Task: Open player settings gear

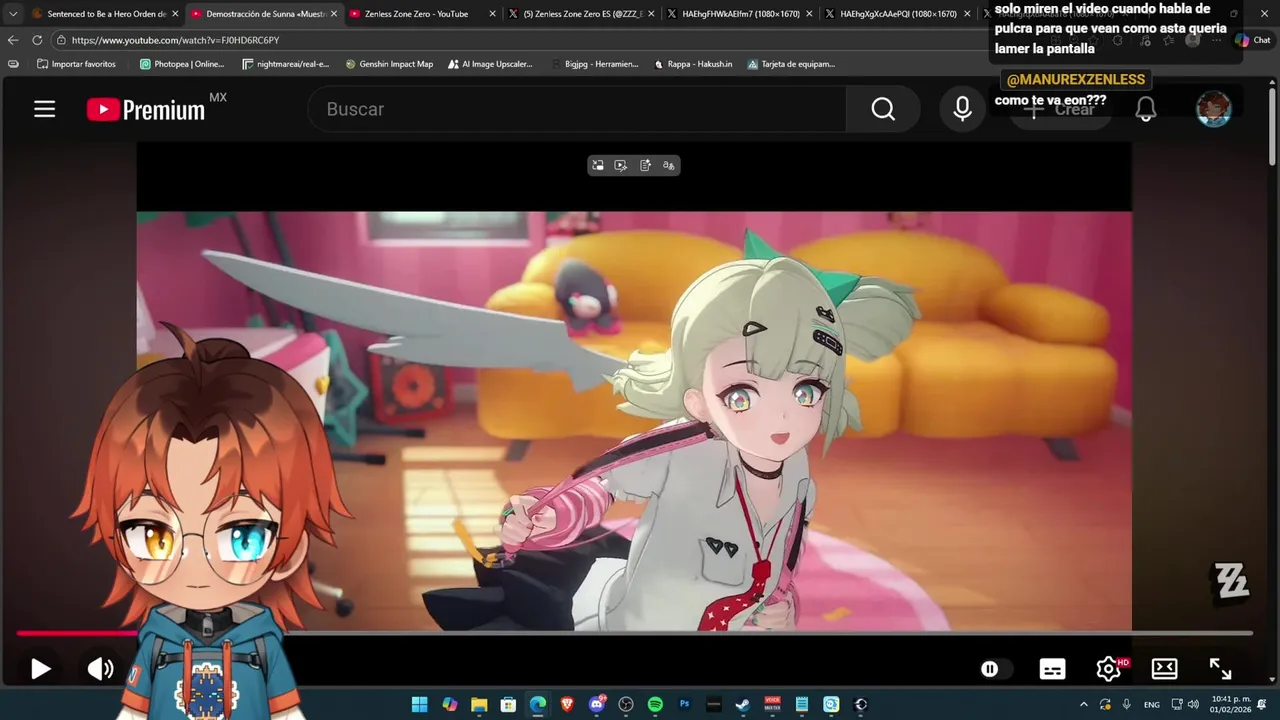Action: [1108, 669]
